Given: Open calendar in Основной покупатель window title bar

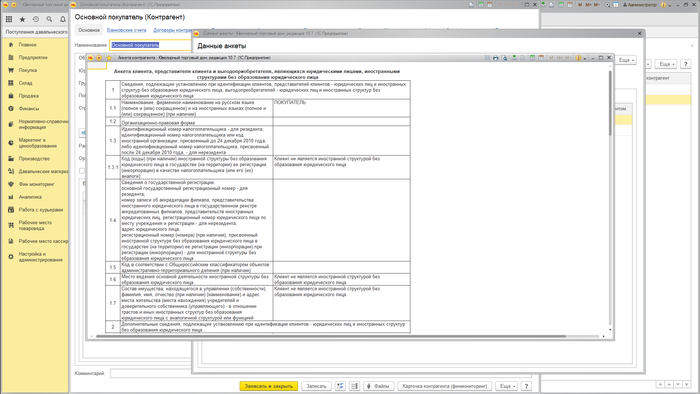Looking at the screenshot, I should (x=490, y=4).
